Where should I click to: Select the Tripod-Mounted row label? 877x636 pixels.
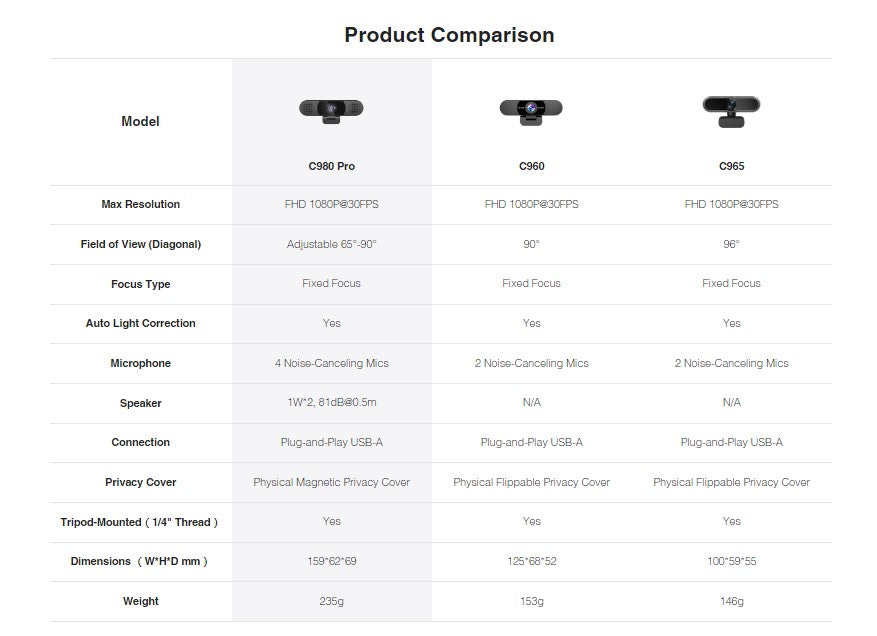(x=141, y=522)
